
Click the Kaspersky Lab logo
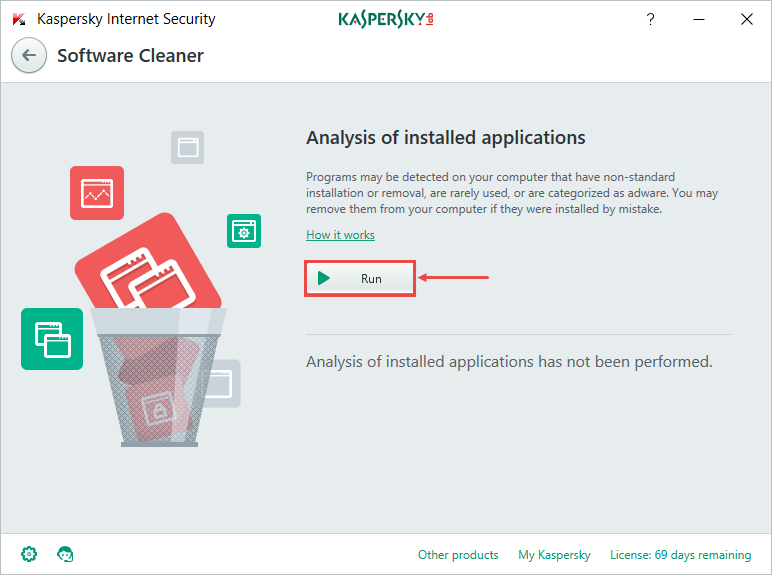[x=386, y=19]
